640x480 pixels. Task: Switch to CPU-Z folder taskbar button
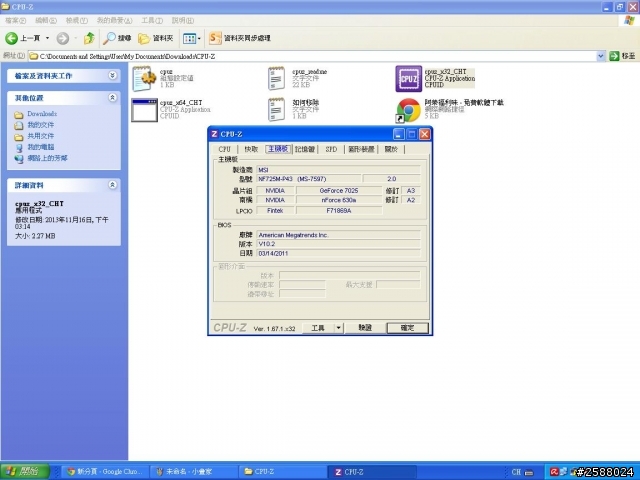point(283,471)
